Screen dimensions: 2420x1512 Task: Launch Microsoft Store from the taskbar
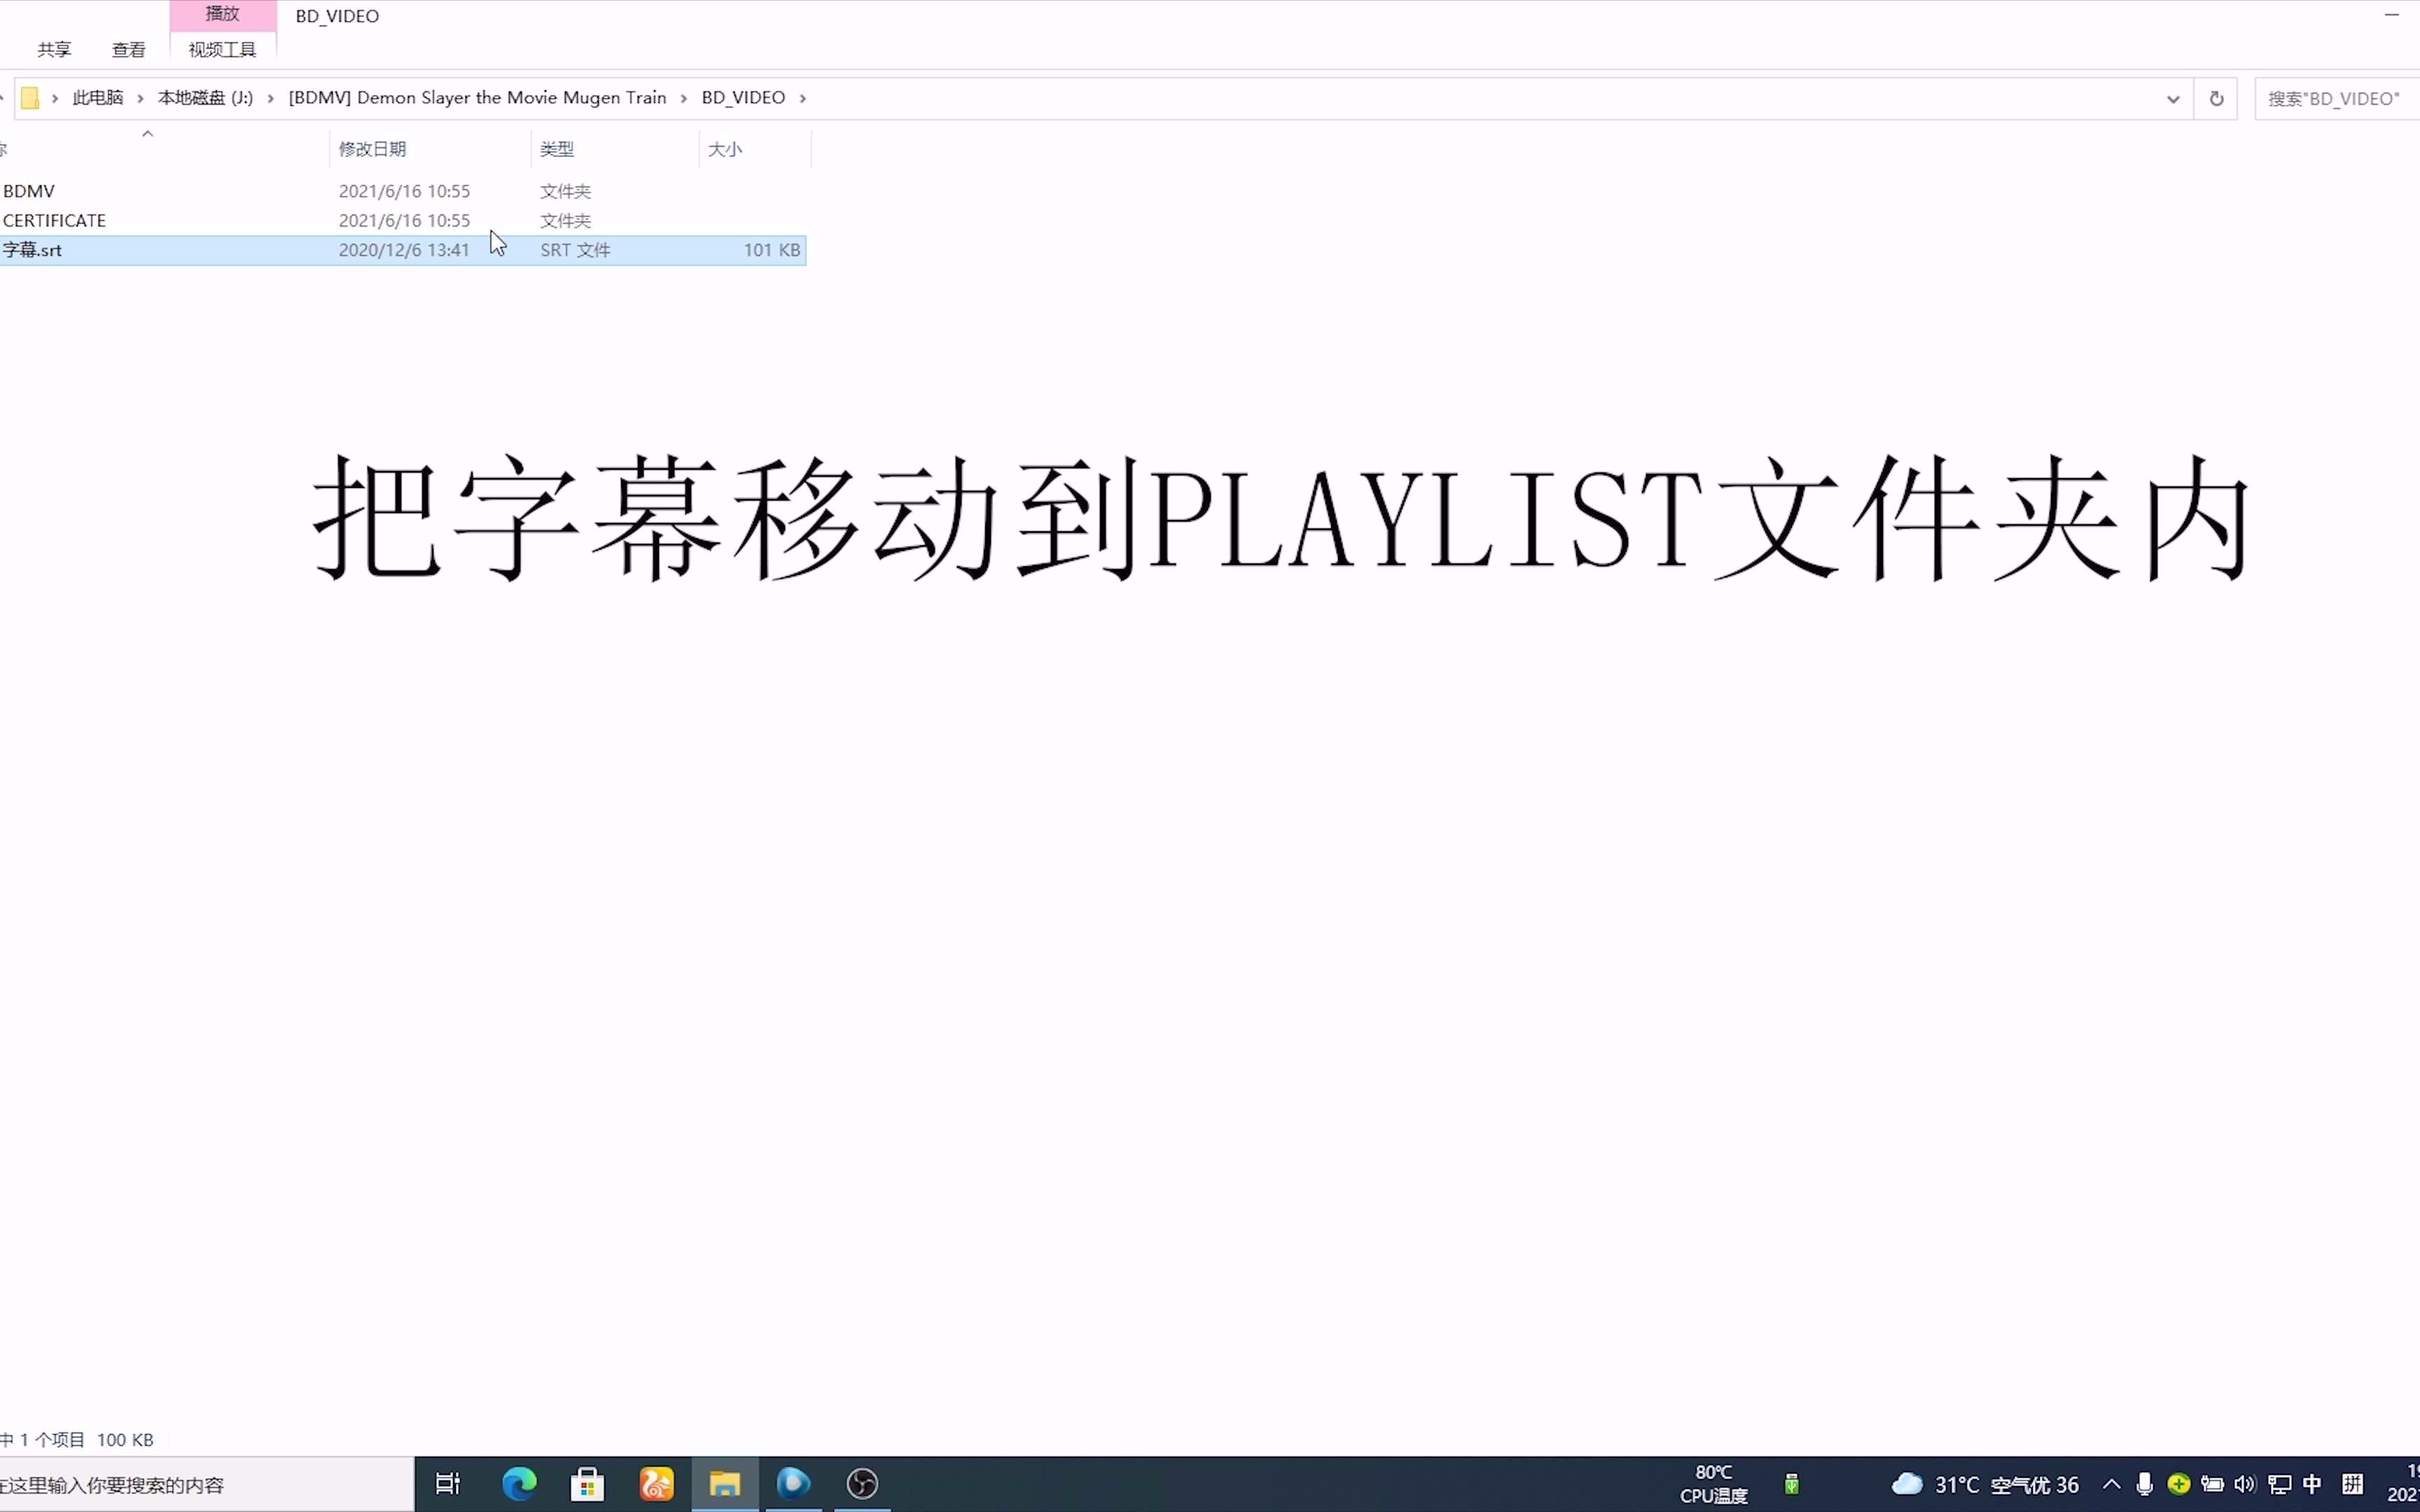[588, 1485]
